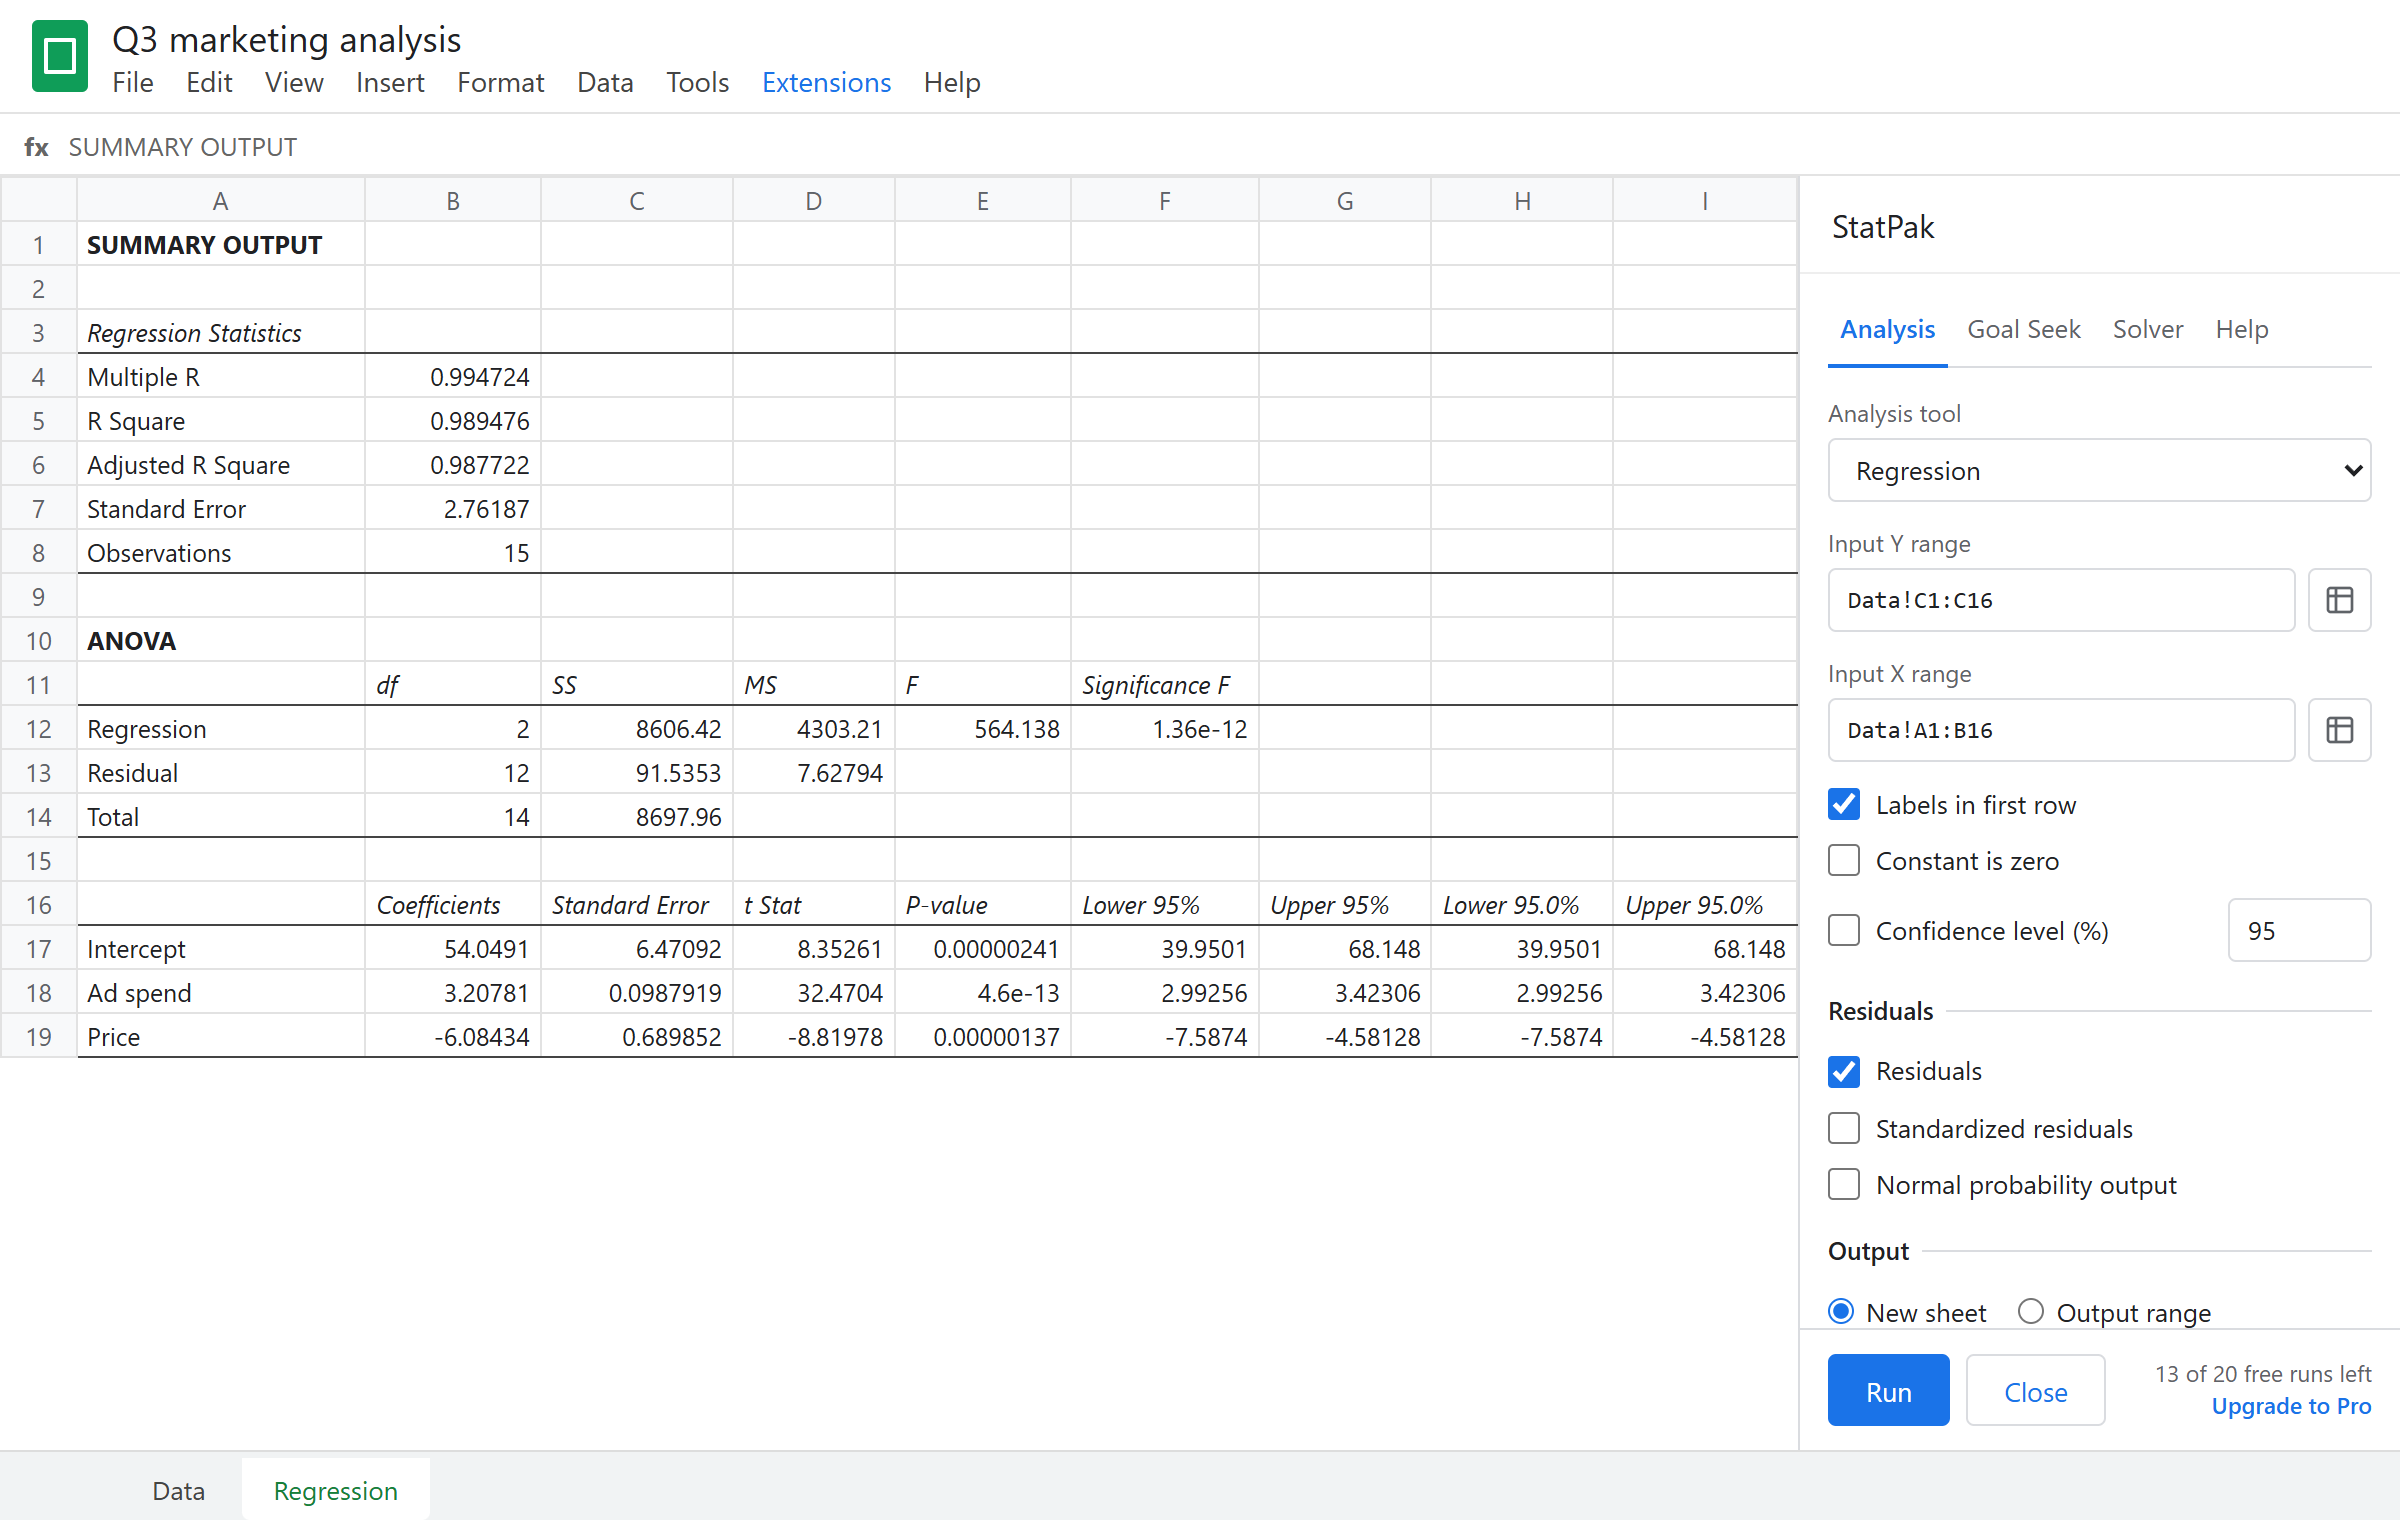Screen dimensions: 2400x1520
Task: Select the Ad spend coefficient 3.20781
Action: click(x=453, y=993)
